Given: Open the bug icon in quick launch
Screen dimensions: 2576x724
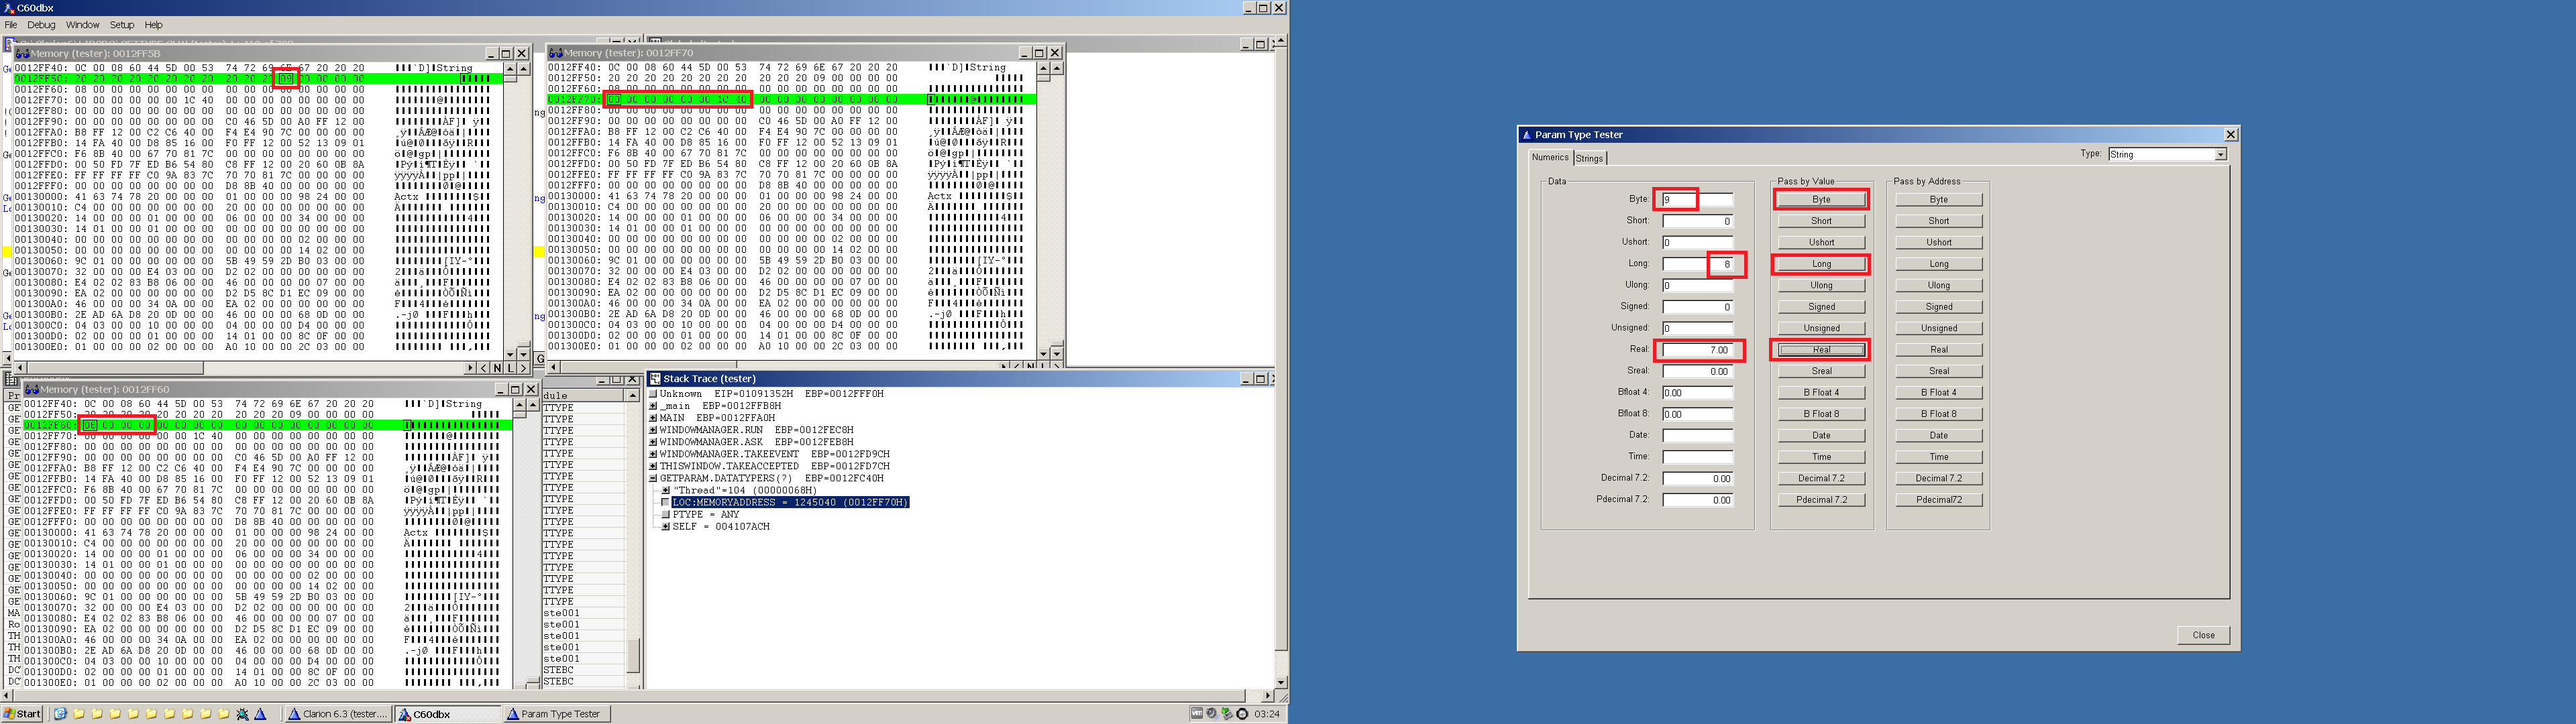Looking at the screenshot, I should pyautogui.click(x=242, y=714).
